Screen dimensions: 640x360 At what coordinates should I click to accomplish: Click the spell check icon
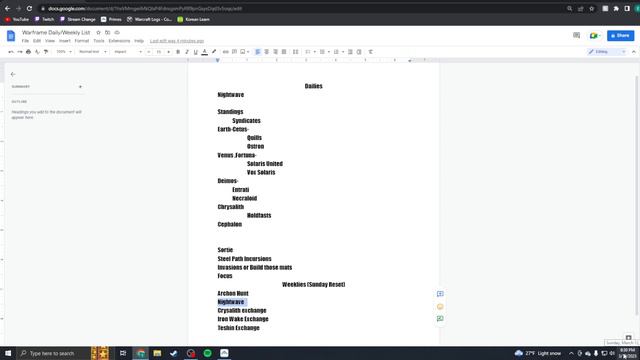(x=37, y=52)
